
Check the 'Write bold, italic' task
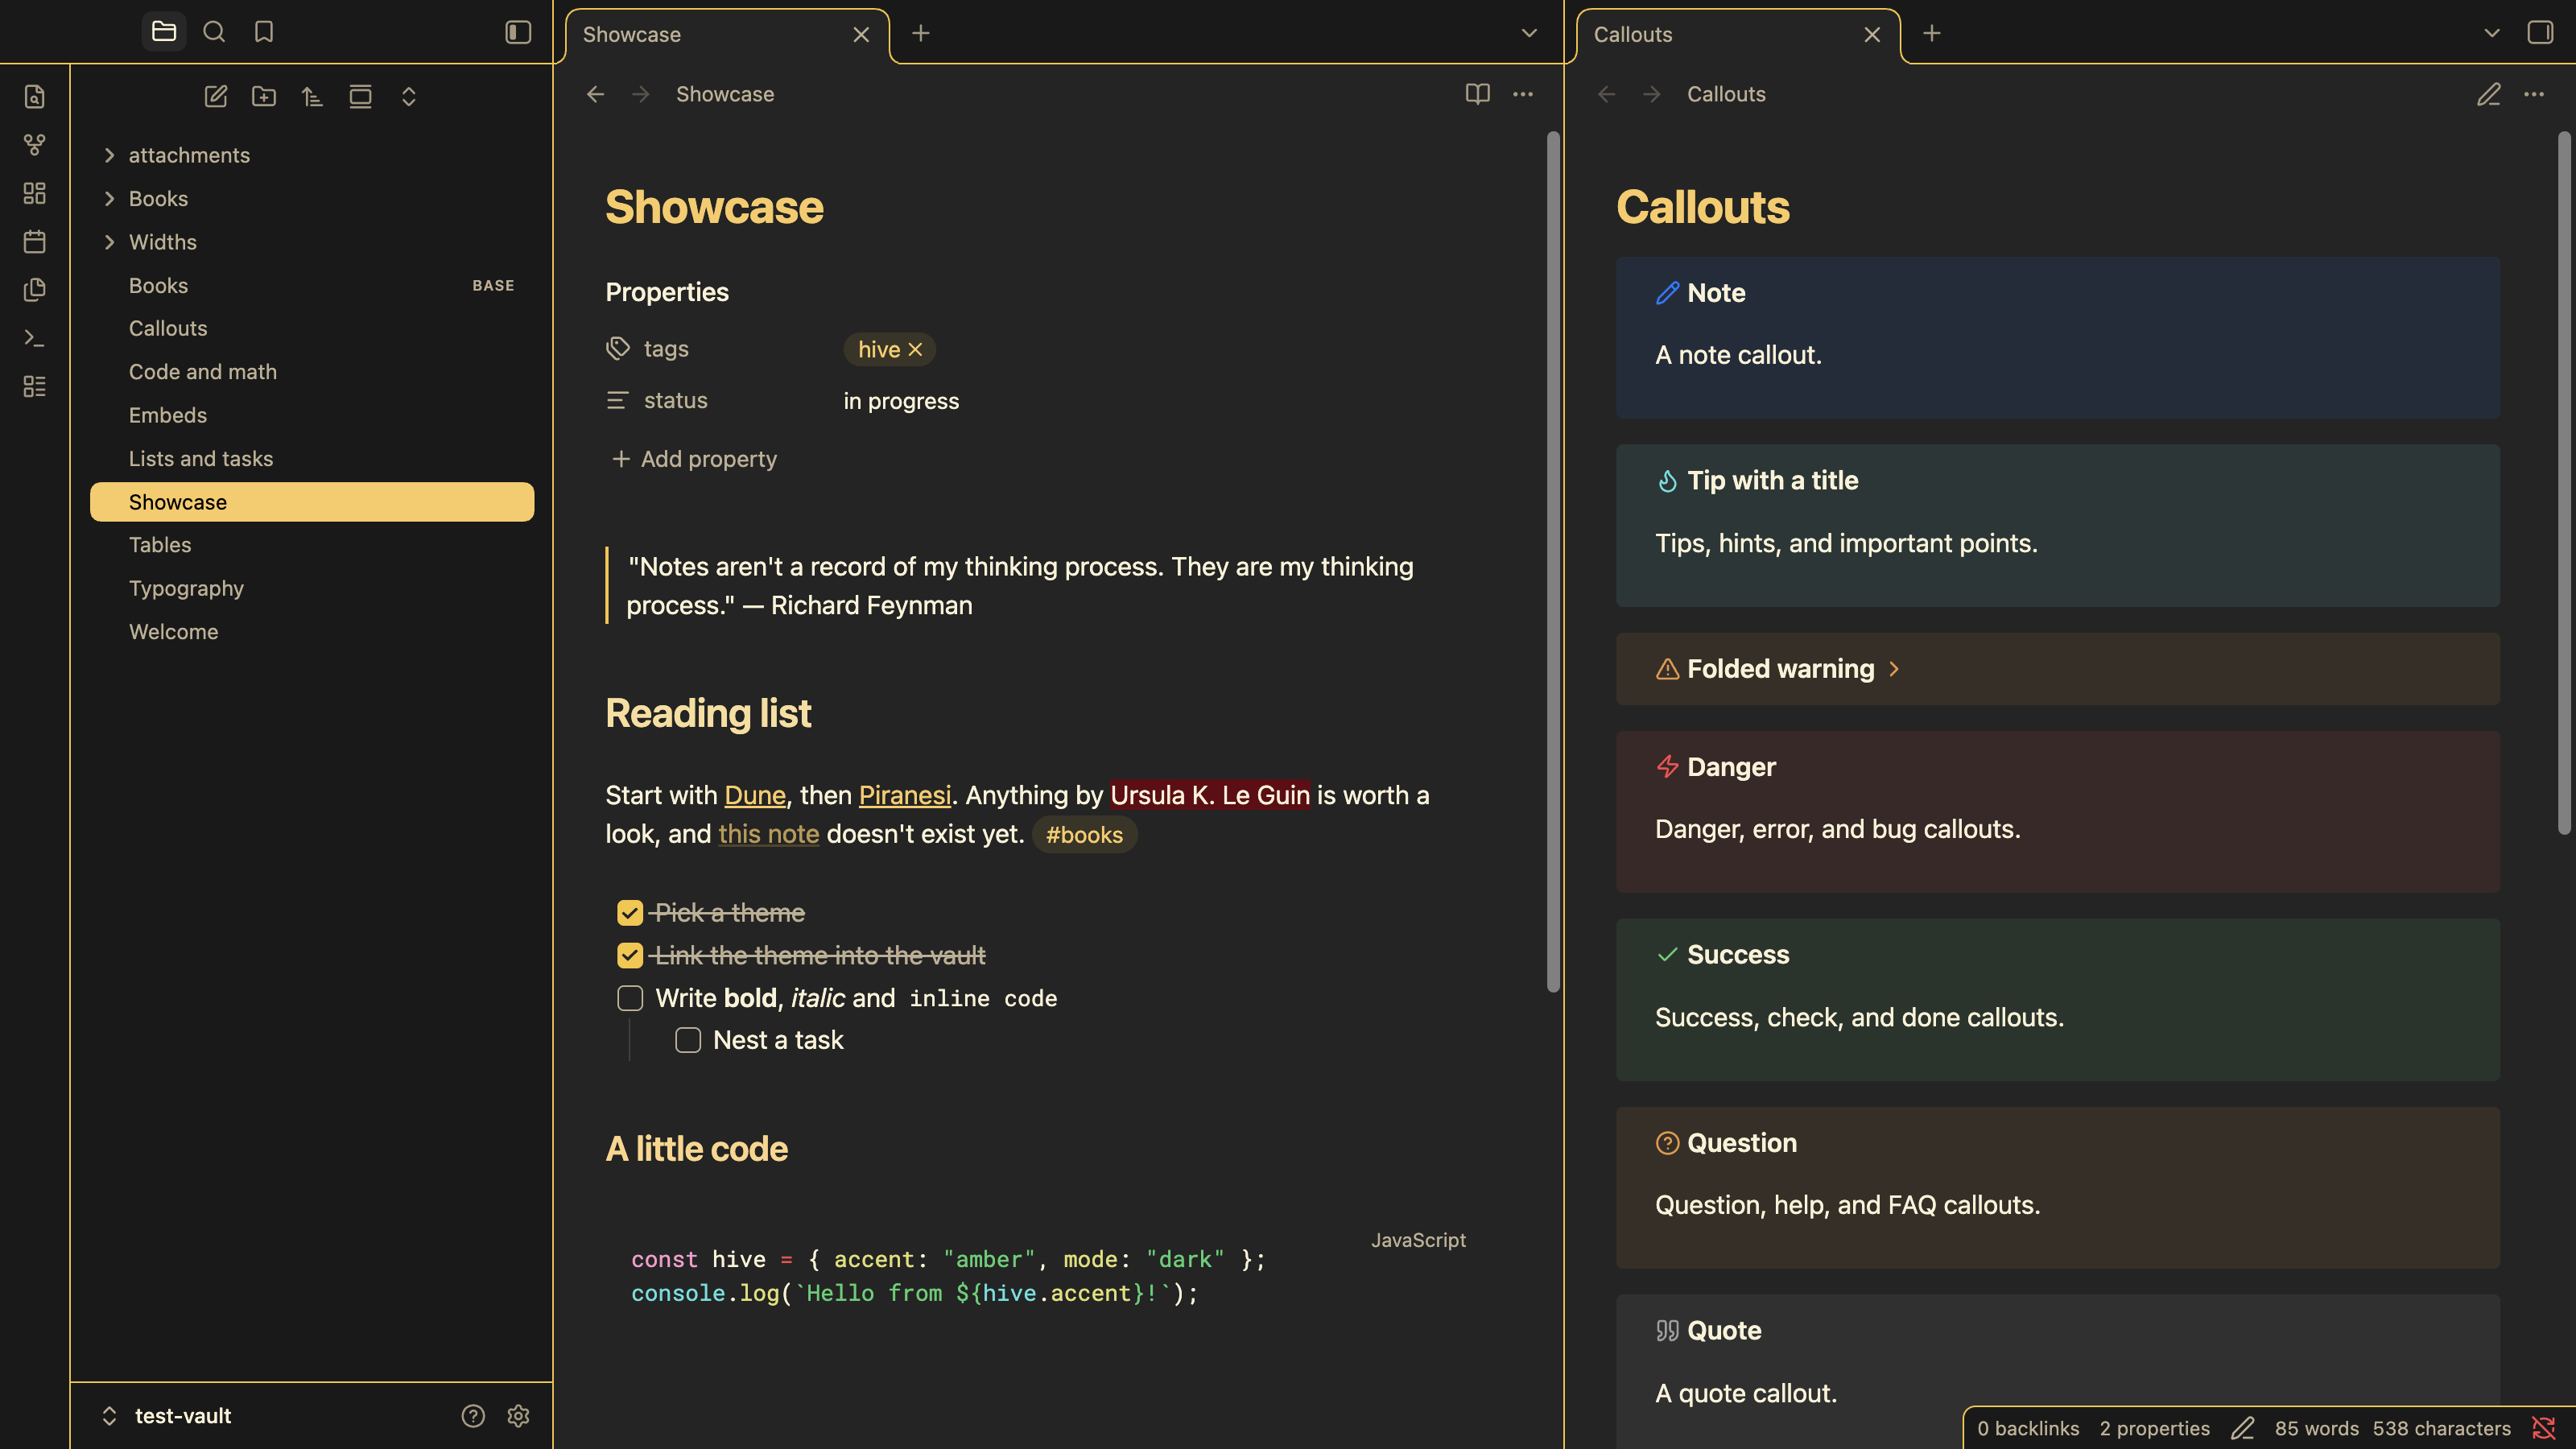(630, 998)
